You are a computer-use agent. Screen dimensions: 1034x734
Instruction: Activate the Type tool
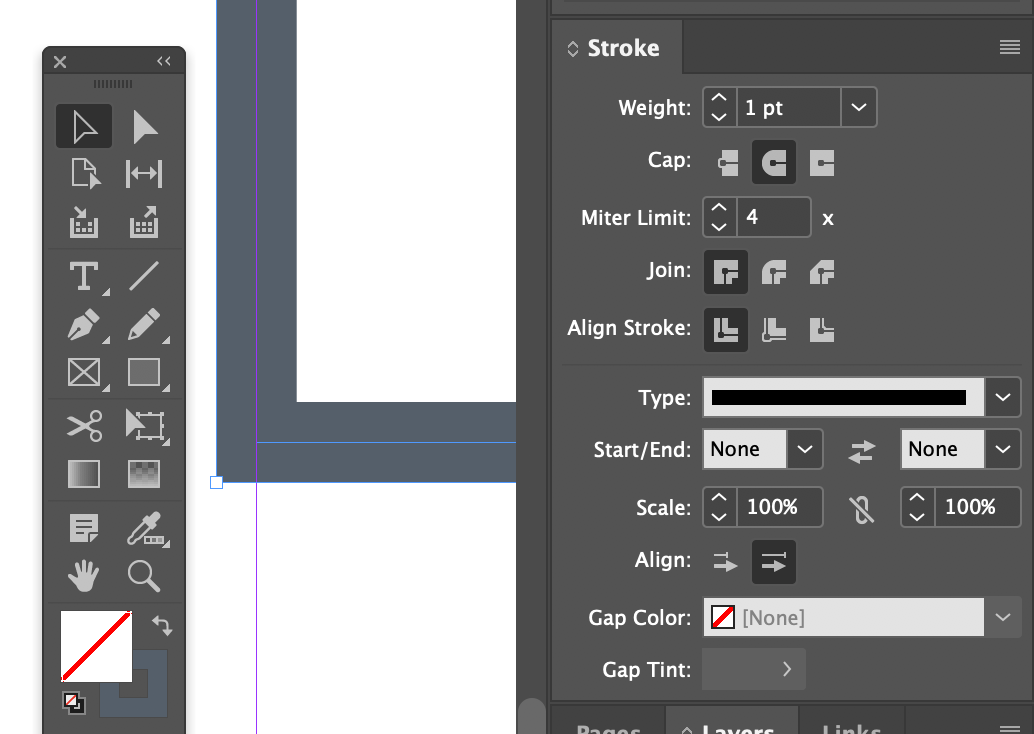(x=84, y=275)
